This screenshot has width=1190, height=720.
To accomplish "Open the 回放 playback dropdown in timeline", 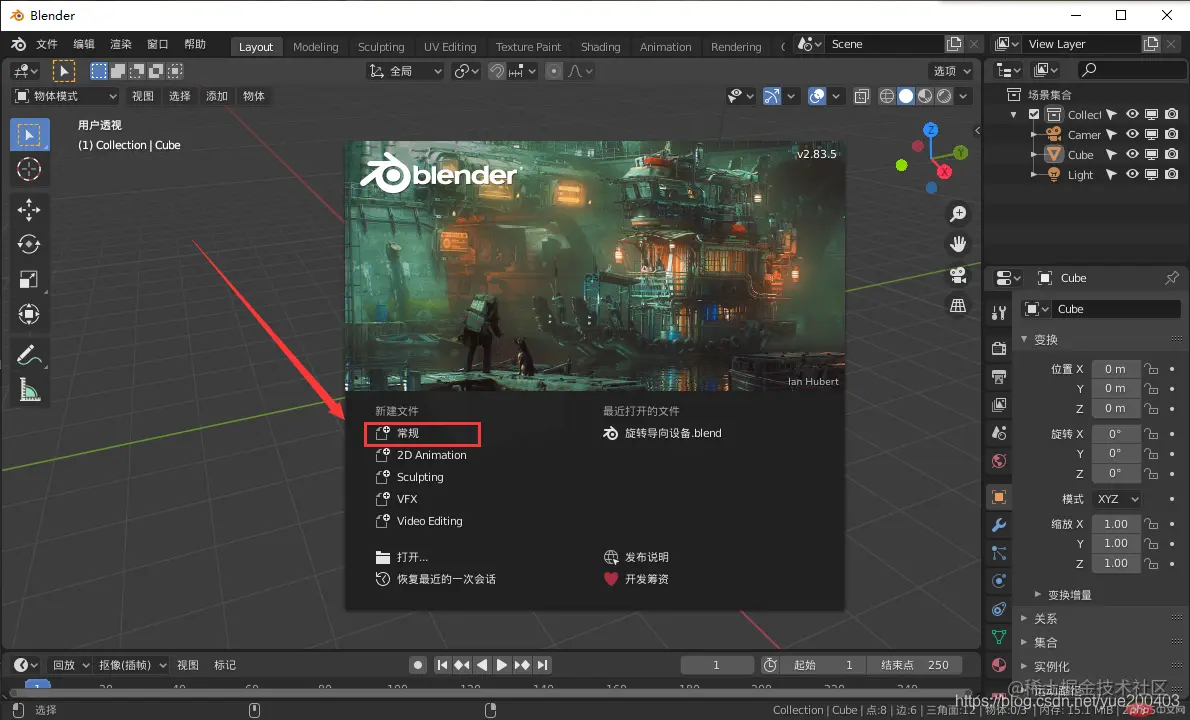I will pos(71,665).
